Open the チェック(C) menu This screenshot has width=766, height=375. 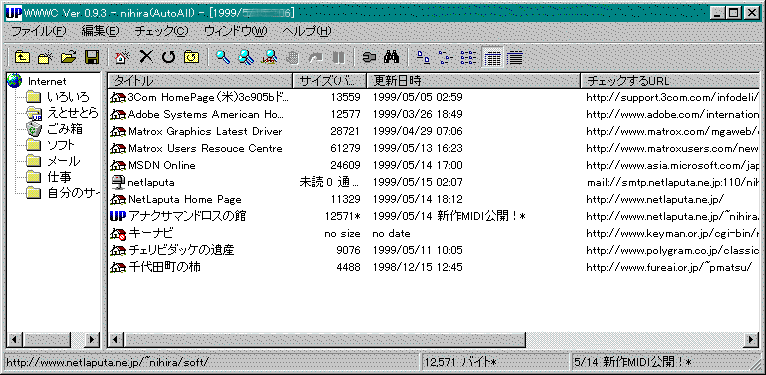click(161, 31)
